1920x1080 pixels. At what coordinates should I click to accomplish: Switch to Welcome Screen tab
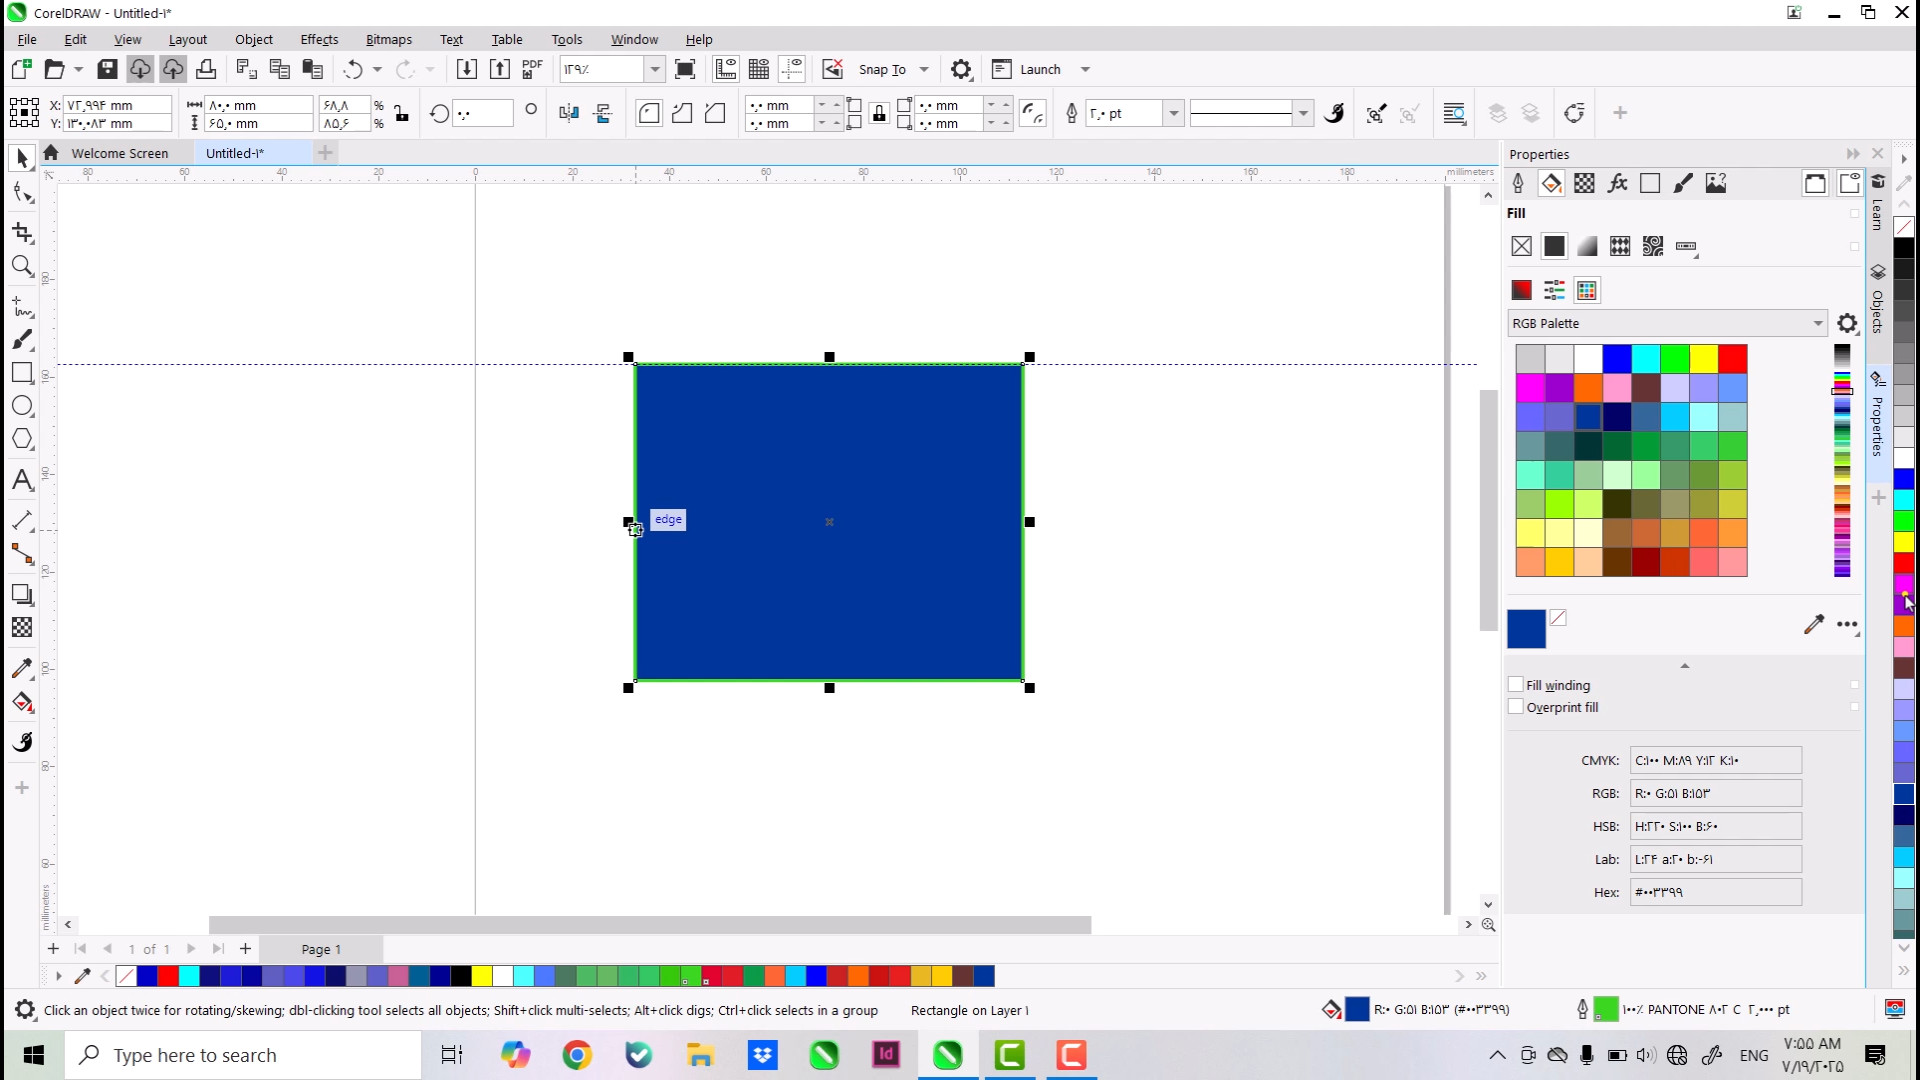pyautogui.click(x=119, y=153)
